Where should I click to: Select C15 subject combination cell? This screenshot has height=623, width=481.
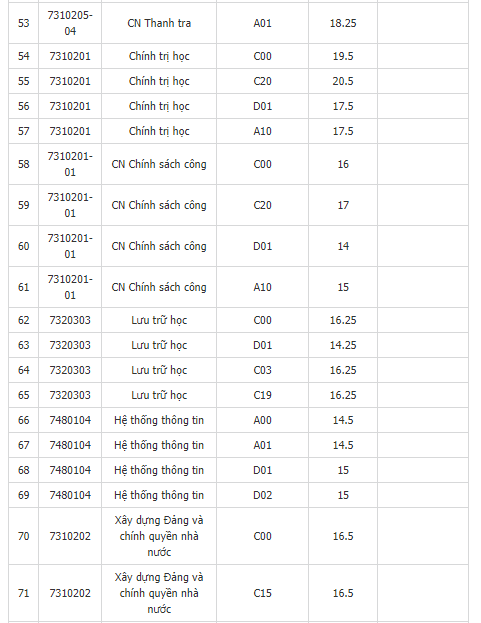coord(262,593)
